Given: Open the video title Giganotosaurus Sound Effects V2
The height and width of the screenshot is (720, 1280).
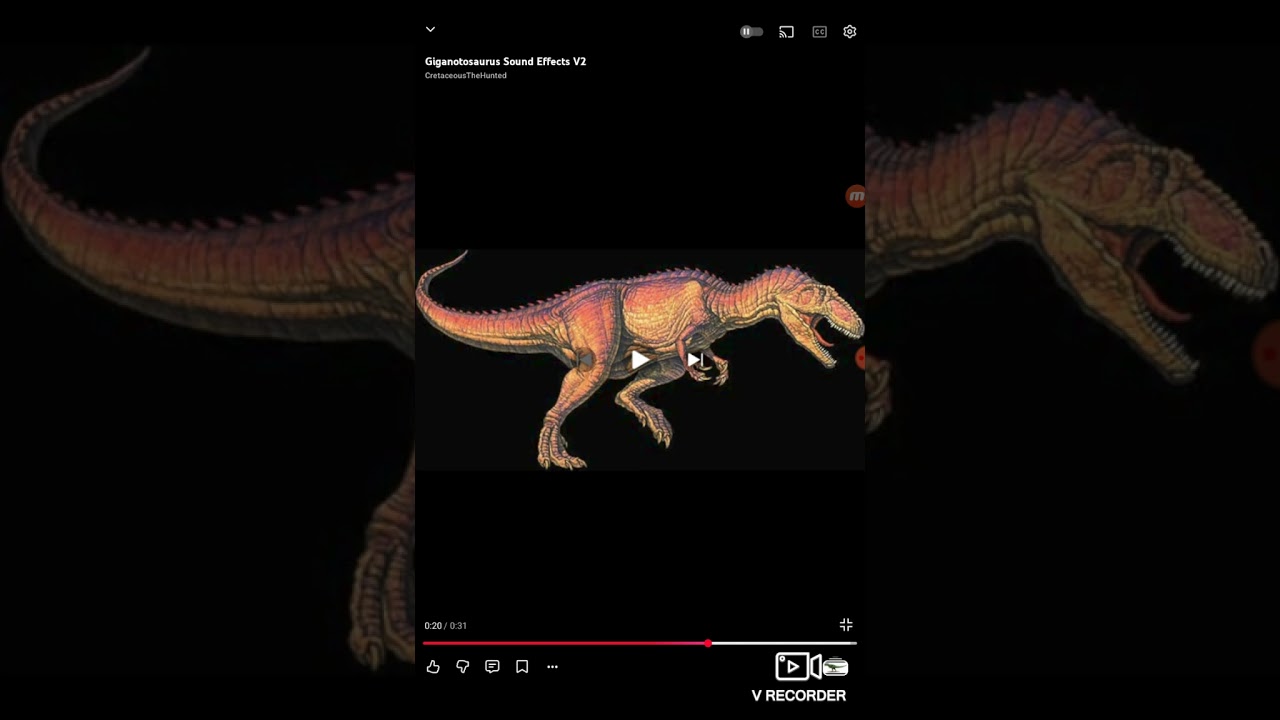Looking at the screenshot, I should coord(505,61).
